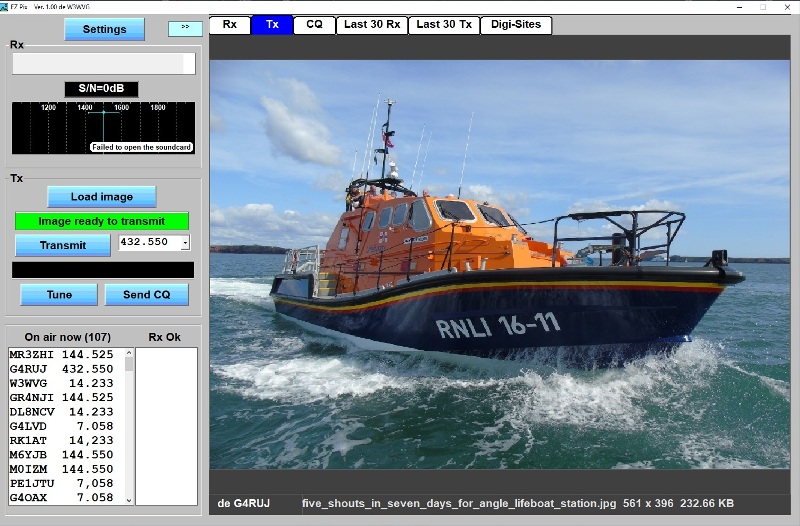This screenshot has width=800, height=526.
Task: Click the Load image button
Action: 102,196
